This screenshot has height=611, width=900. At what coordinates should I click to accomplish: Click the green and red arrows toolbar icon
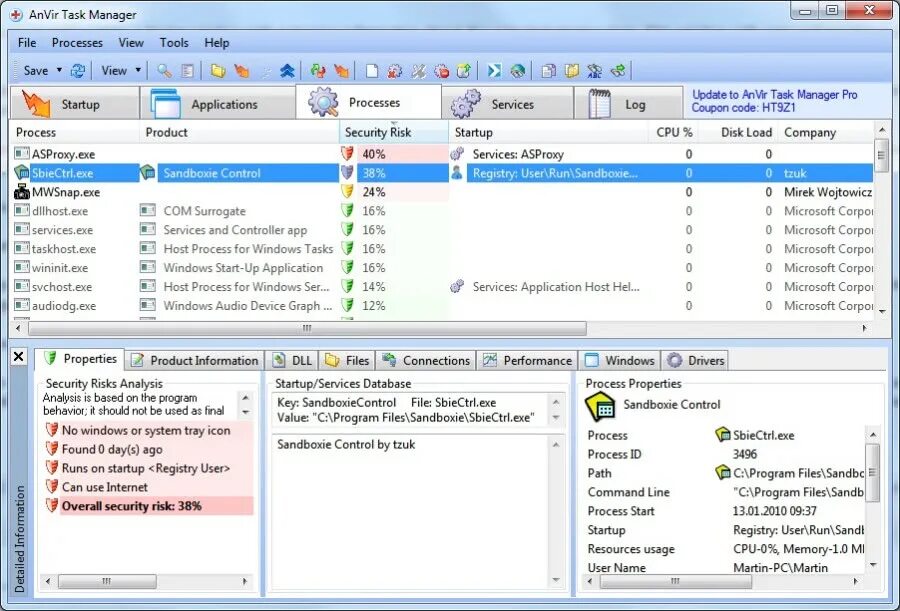(x=317, y=71)
